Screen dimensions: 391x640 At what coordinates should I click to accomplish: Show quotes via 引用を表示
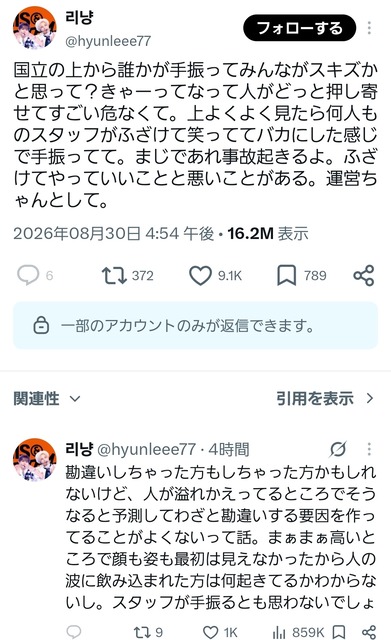coord(325,398)
